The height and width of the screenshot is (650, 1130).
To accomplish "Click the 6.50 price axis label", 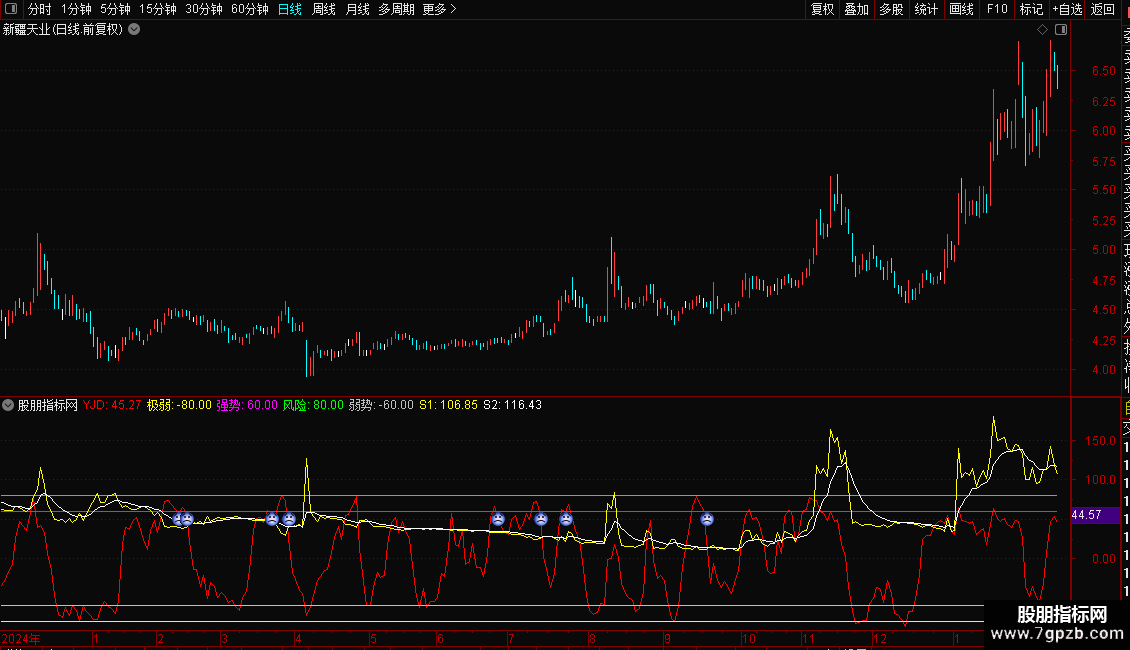I will click(1103, 71).
